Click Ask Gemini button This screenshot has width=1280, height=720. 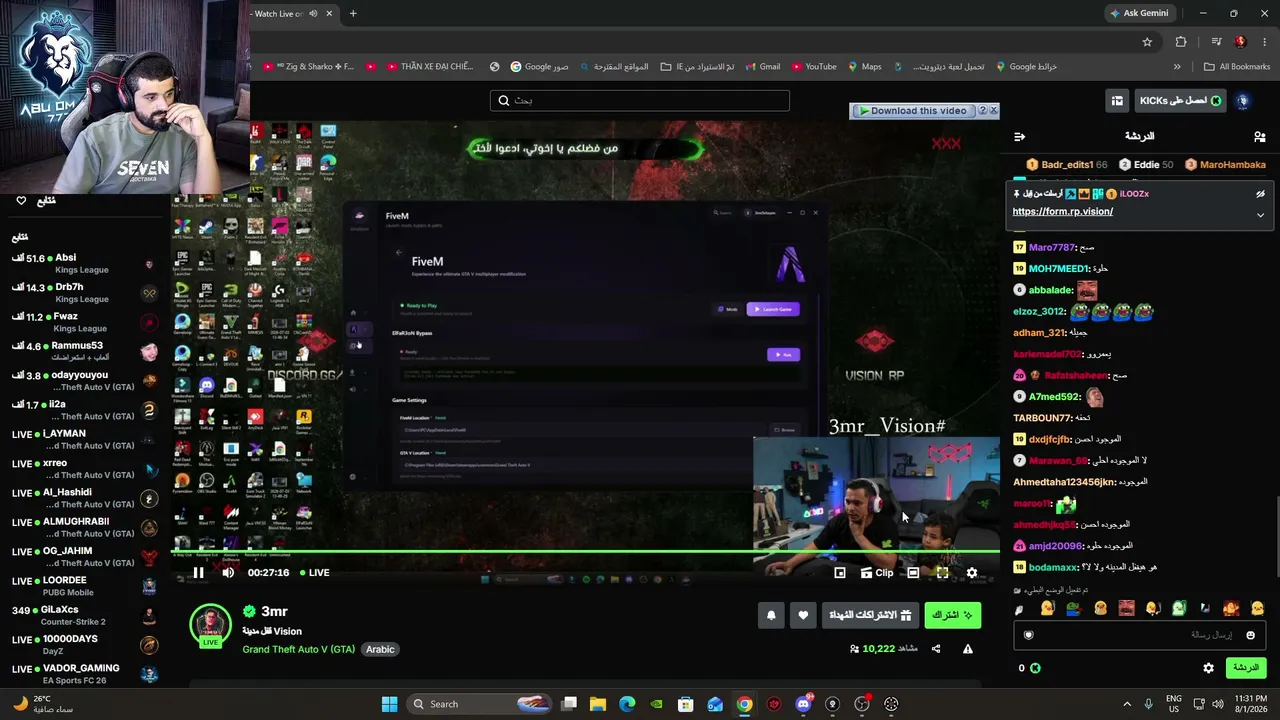coord(1139,13)
